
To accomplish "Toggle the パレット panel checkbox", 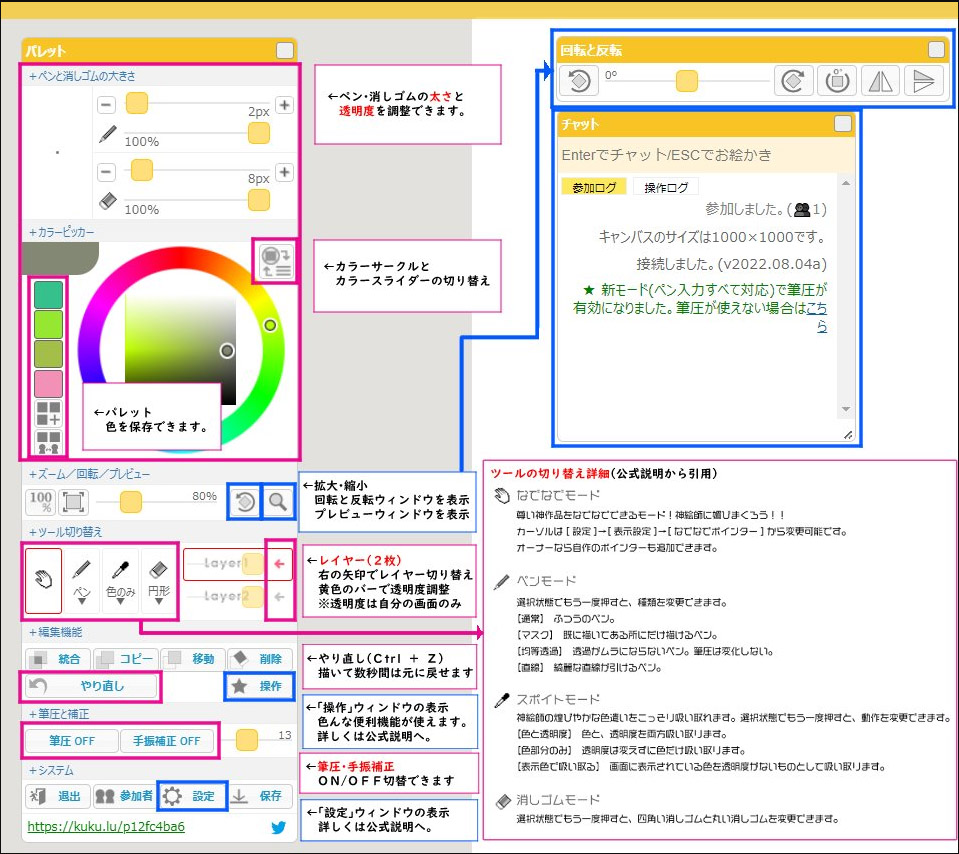I will [284, 51].
